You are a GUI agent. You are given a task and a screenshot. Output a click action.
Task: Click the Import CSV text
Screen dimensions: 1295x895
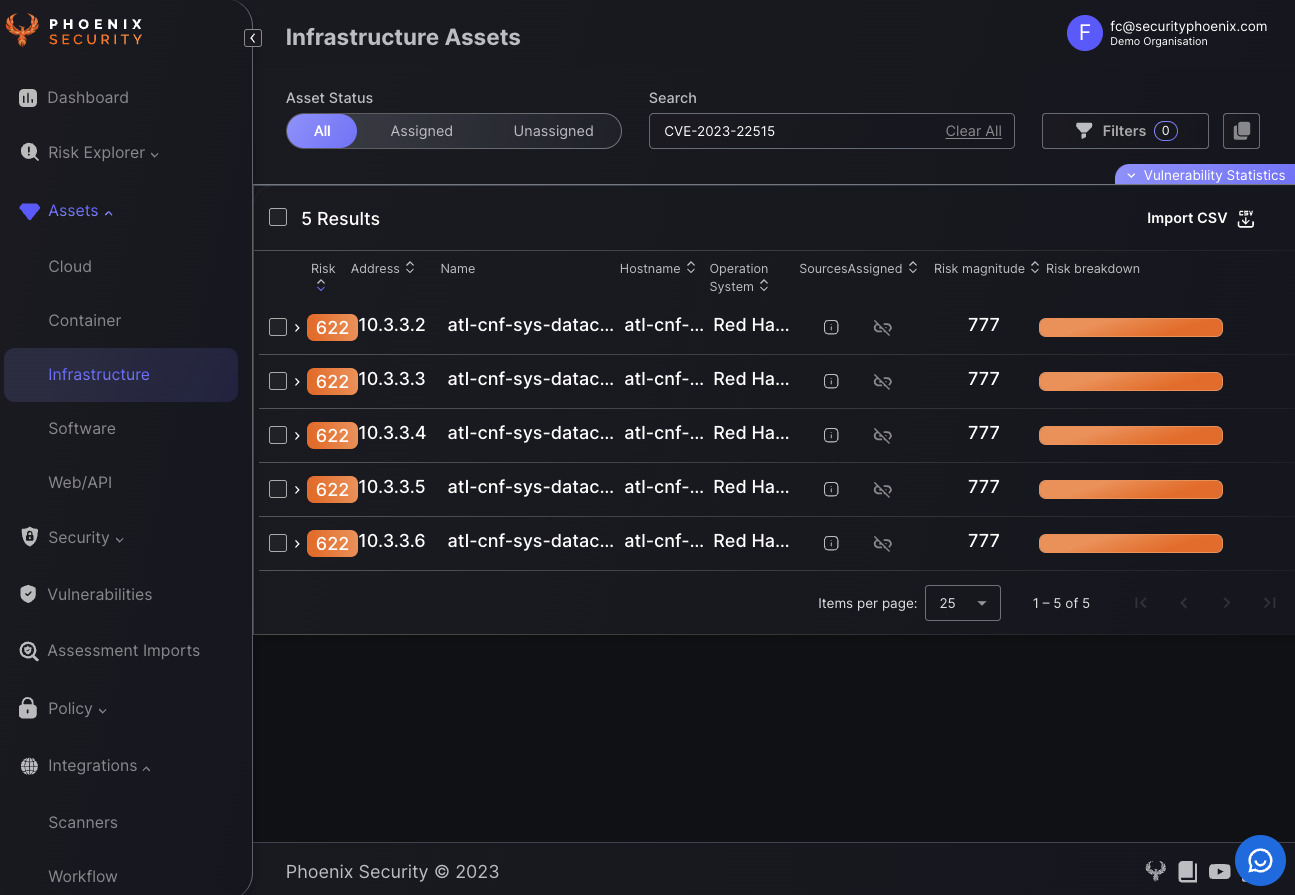coord(1187,218)
